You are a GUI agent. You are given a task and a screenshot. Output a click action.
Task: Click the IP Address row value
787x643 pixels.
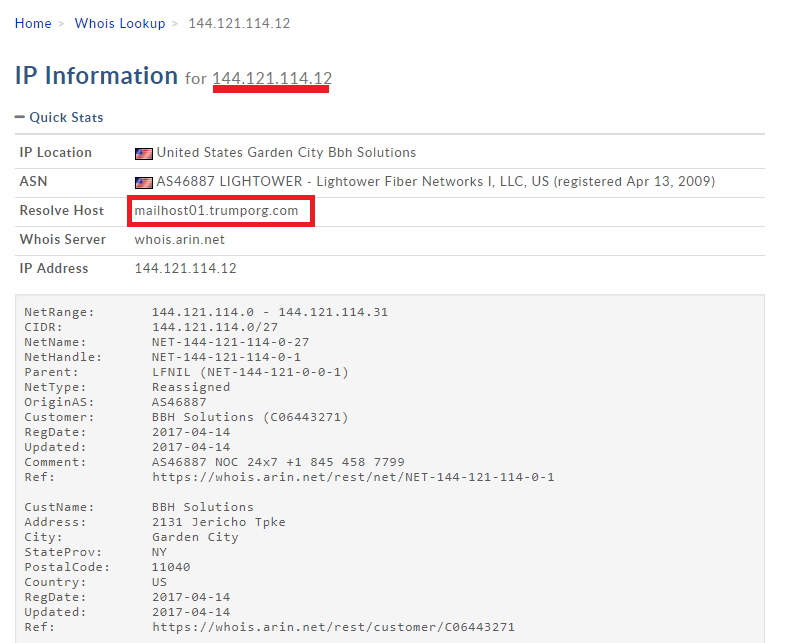[185, 268]
